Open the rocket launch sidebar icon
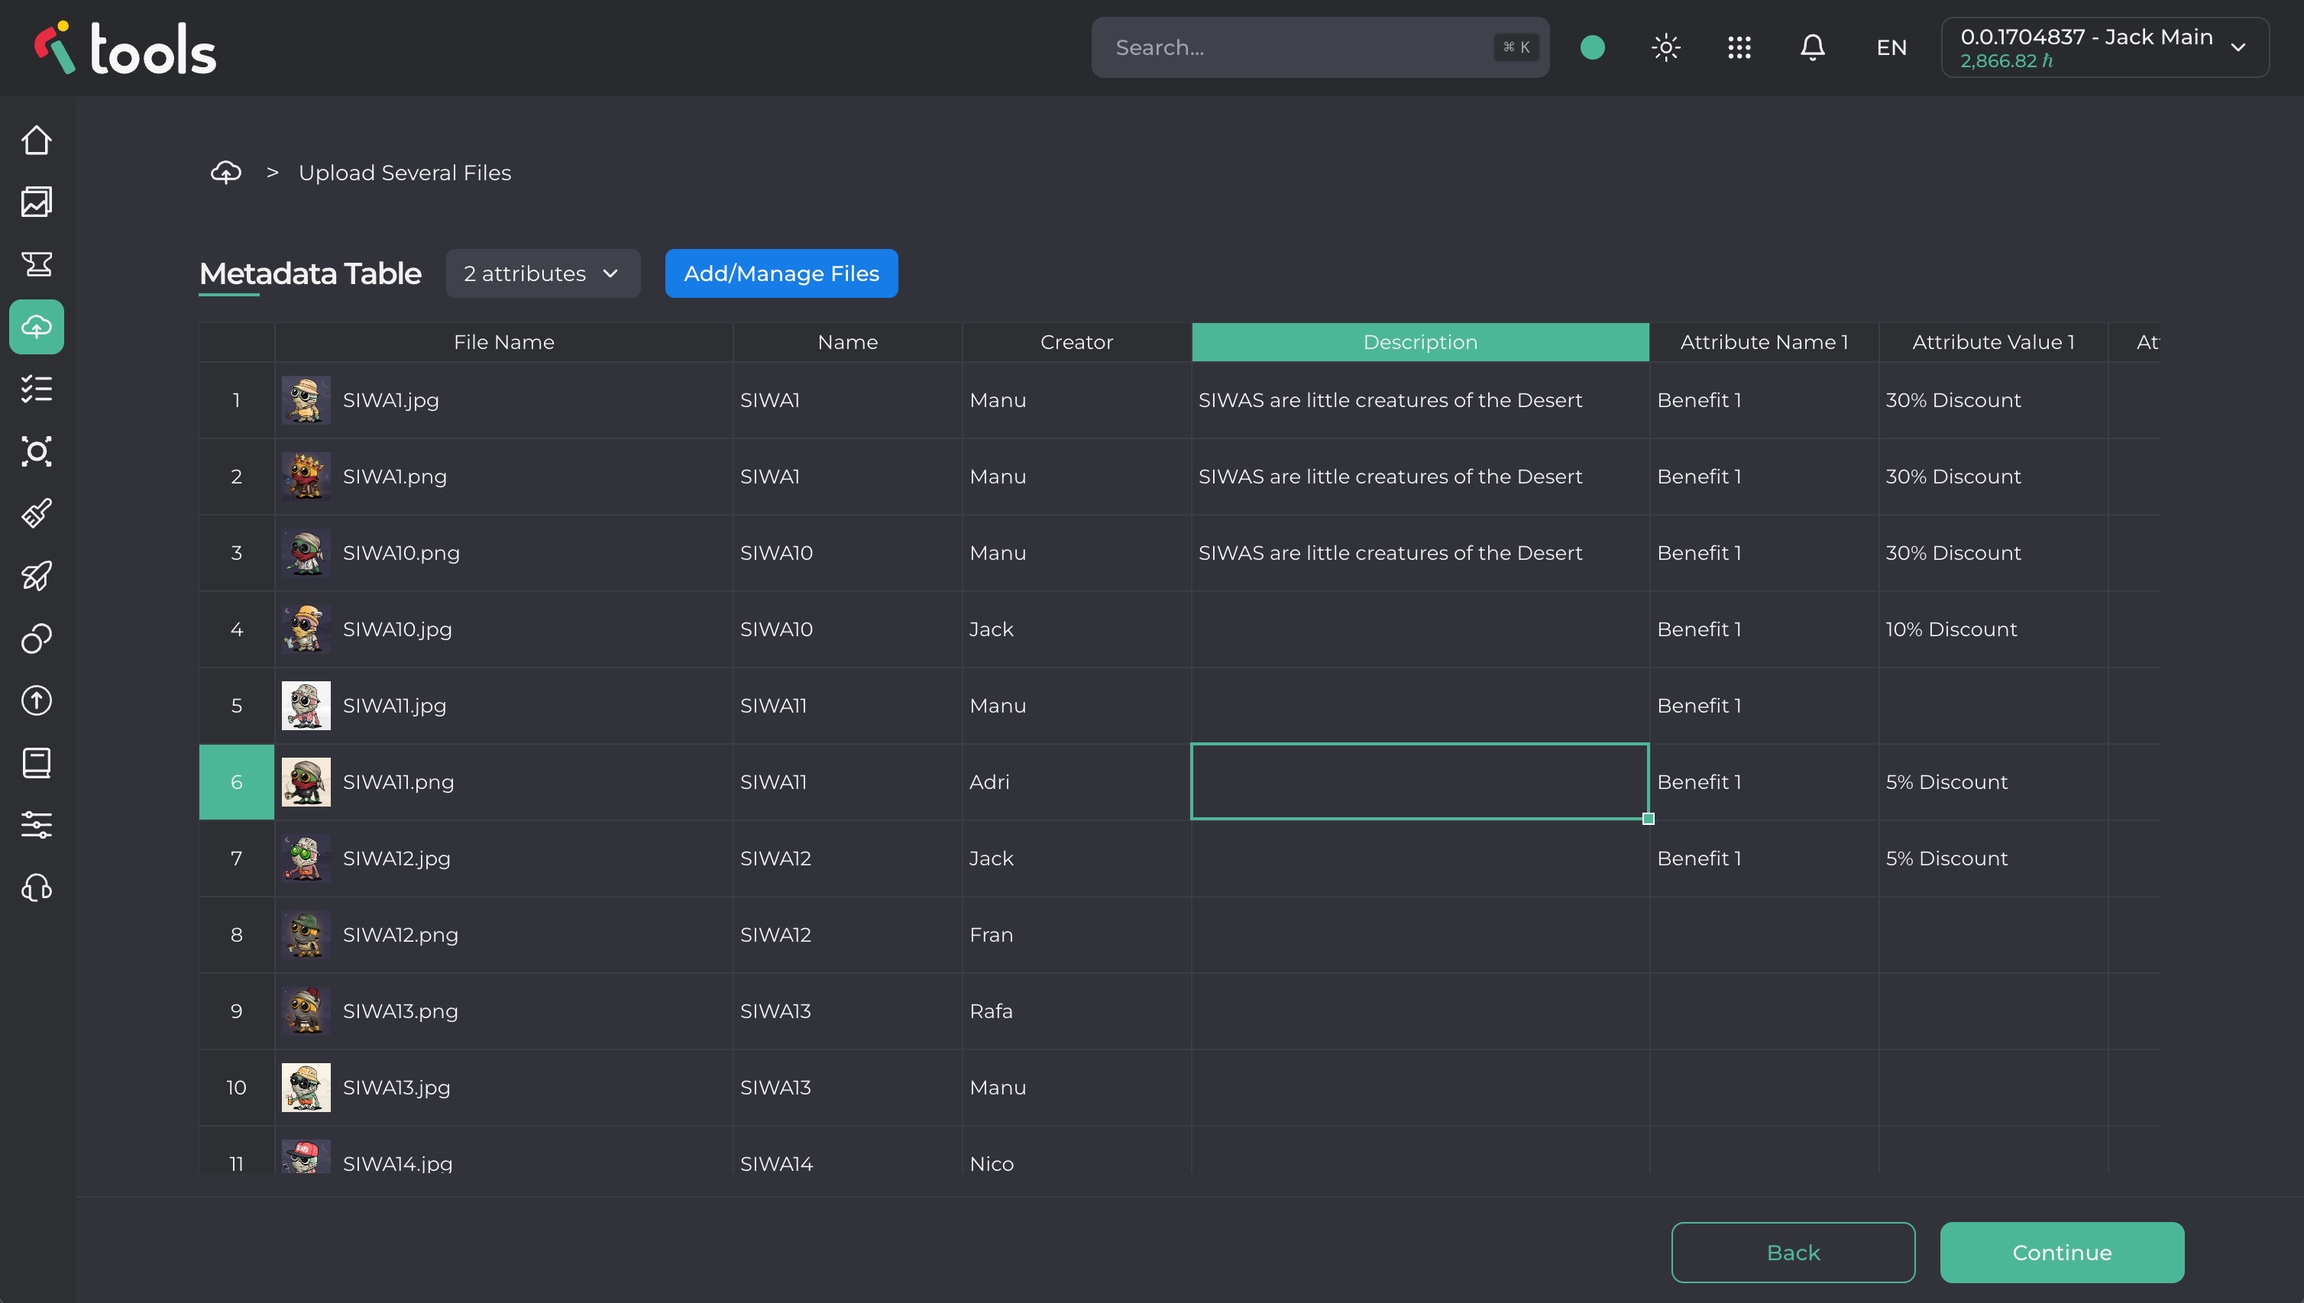 point(37,576)
